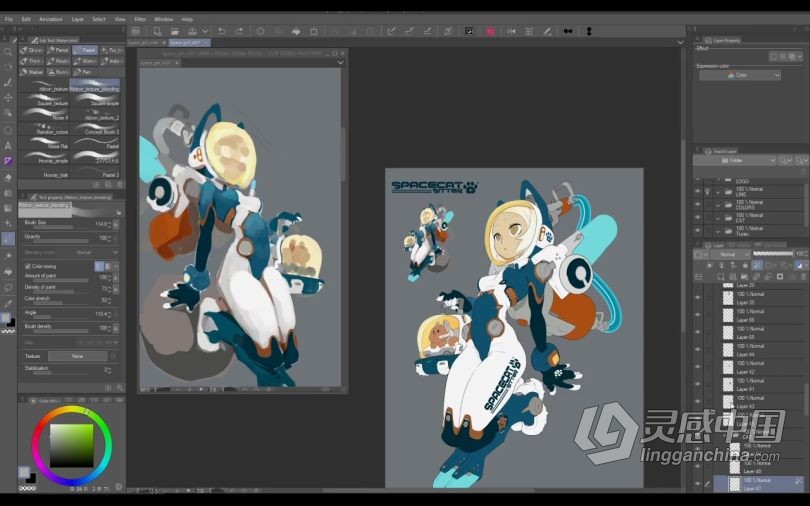Choose the Concept Brush 2 preset
This screenshot has height=506, width=810.
click(x=96, y=129)
